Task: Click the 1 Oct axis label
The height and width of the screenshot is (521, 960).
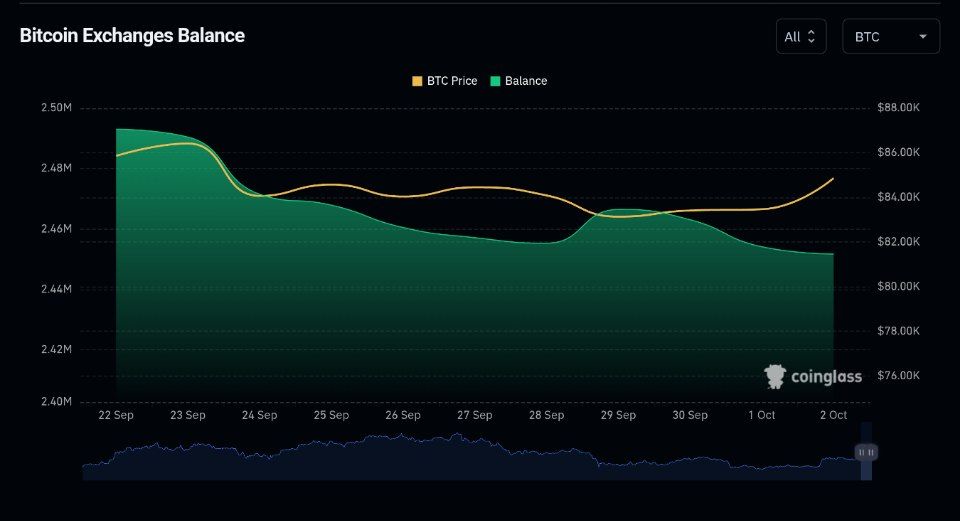Action: point(762,415)
